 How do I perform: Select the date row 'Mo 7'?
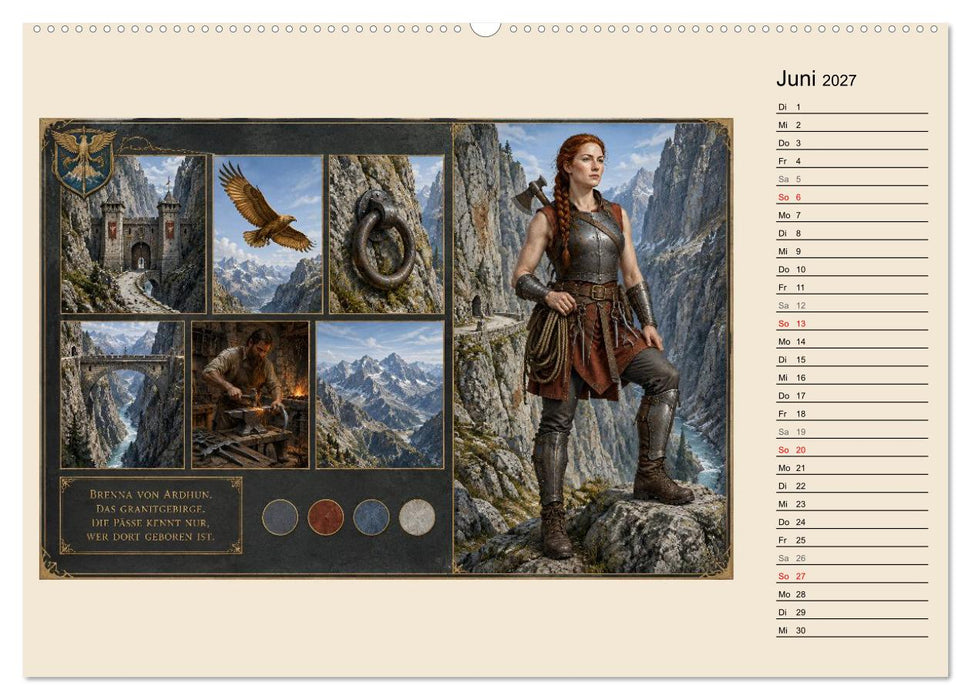[x=852, y=215]
